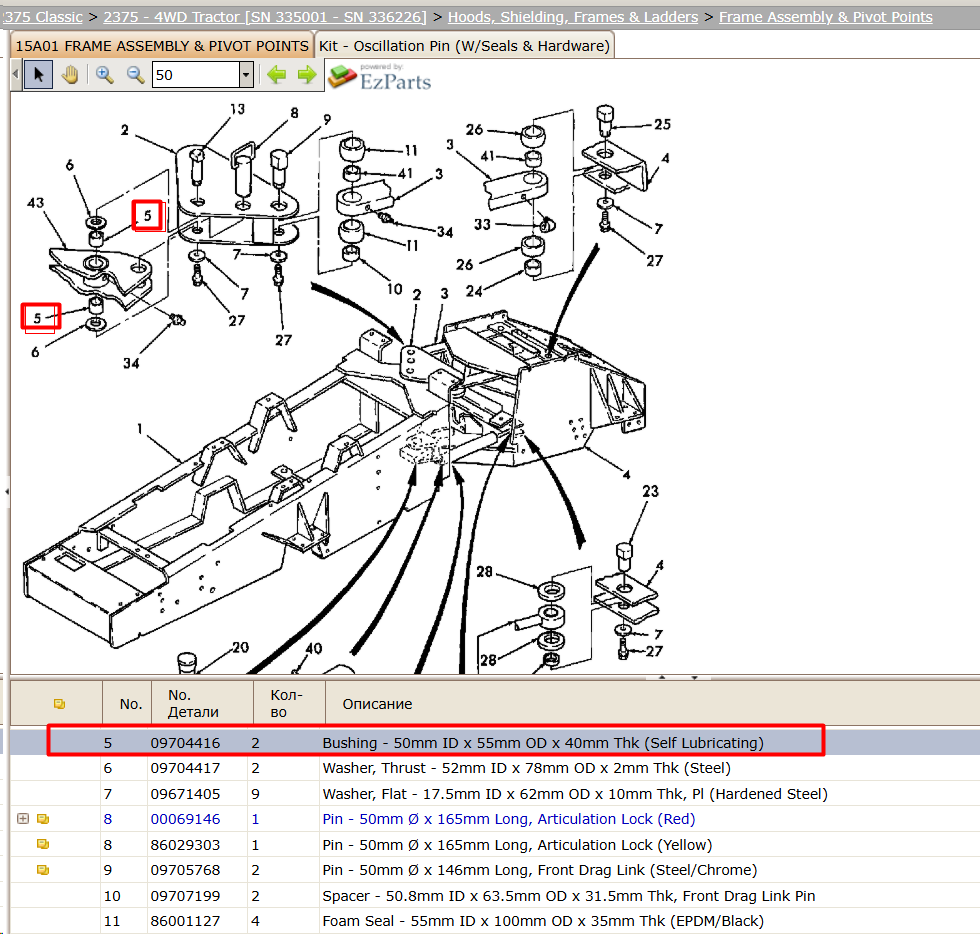Open Frame Assembly & Pivot Points breadcrumb
Viewport: 980px width, 934px height.
(x=825, y=17)
